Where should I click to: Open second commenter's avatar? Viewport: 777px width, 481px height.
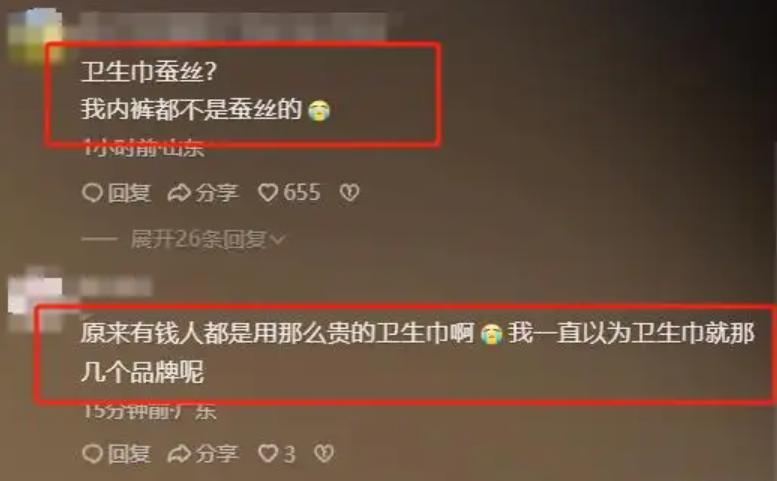pyautogui.click(x=36, y=298)
